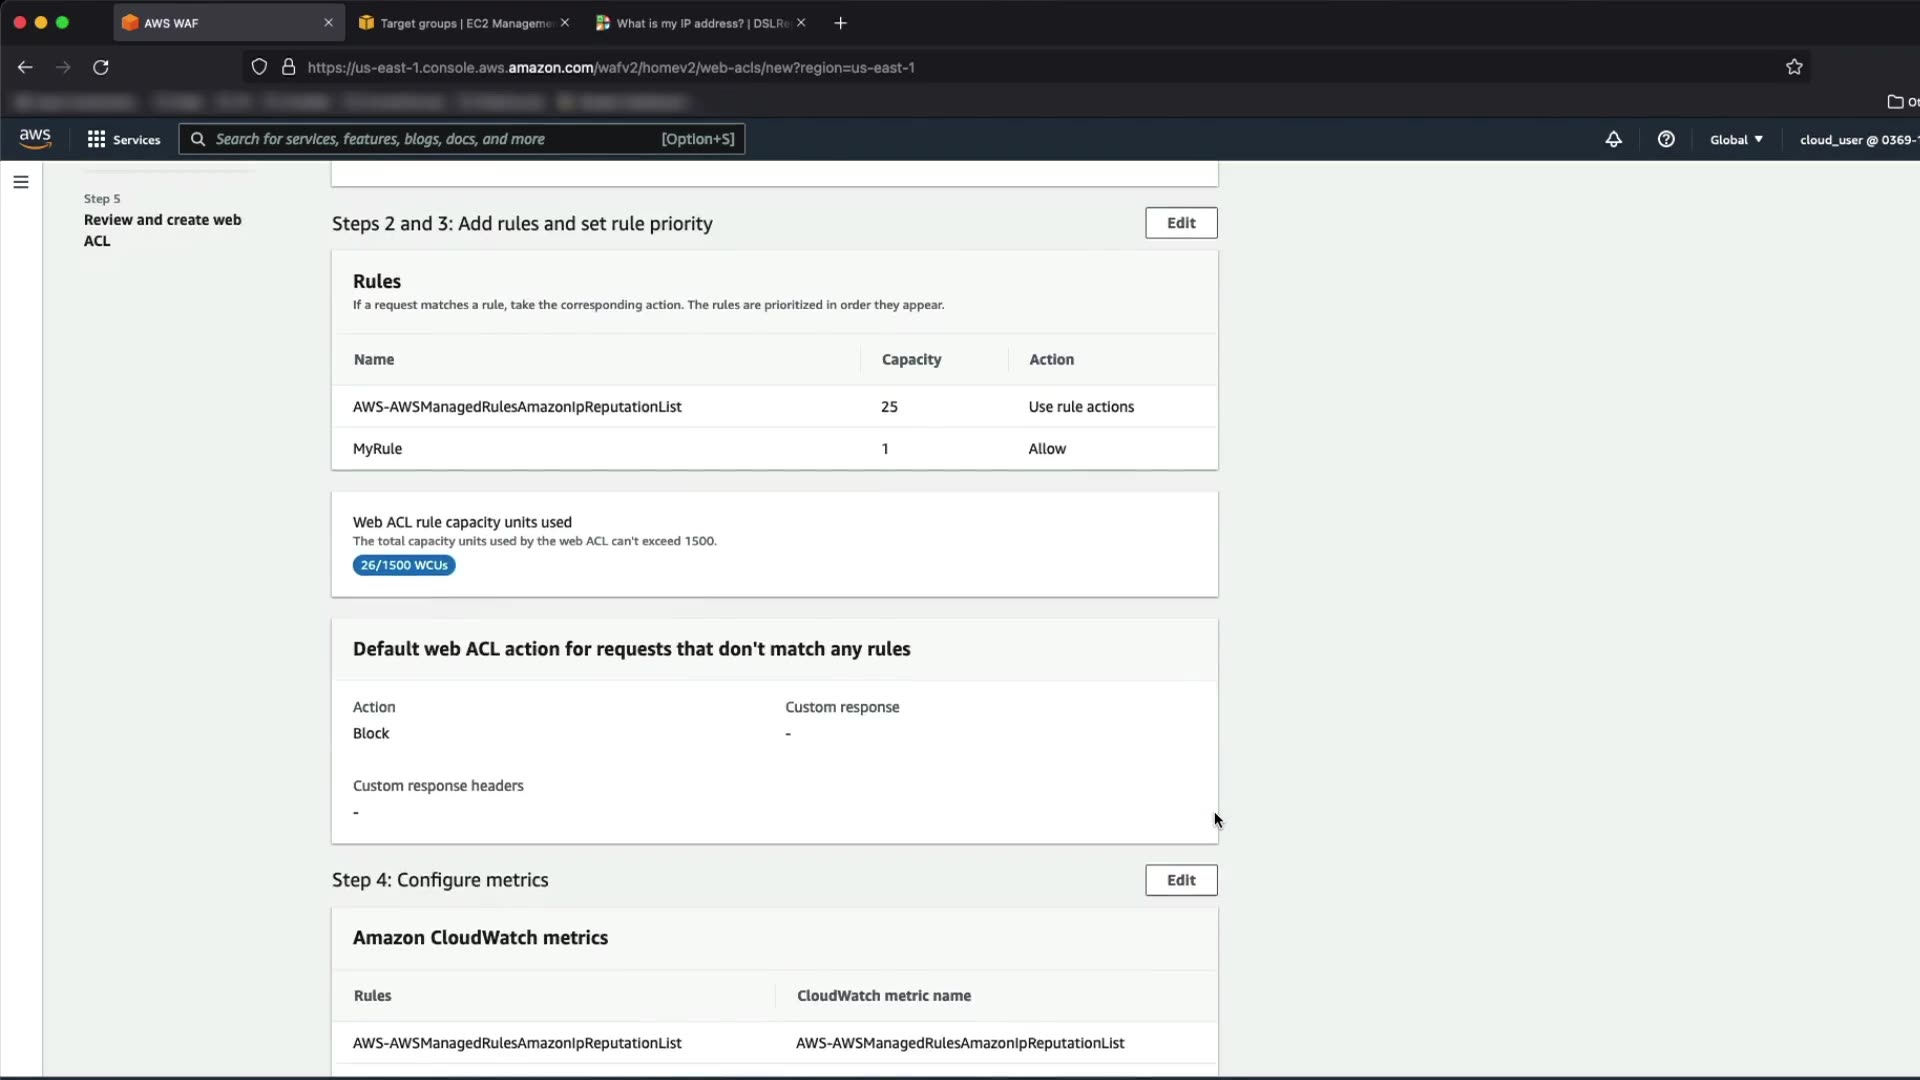Open the cloud_user account menu
Screen dimensions: 1920x1080
[x=1856, y=139]
